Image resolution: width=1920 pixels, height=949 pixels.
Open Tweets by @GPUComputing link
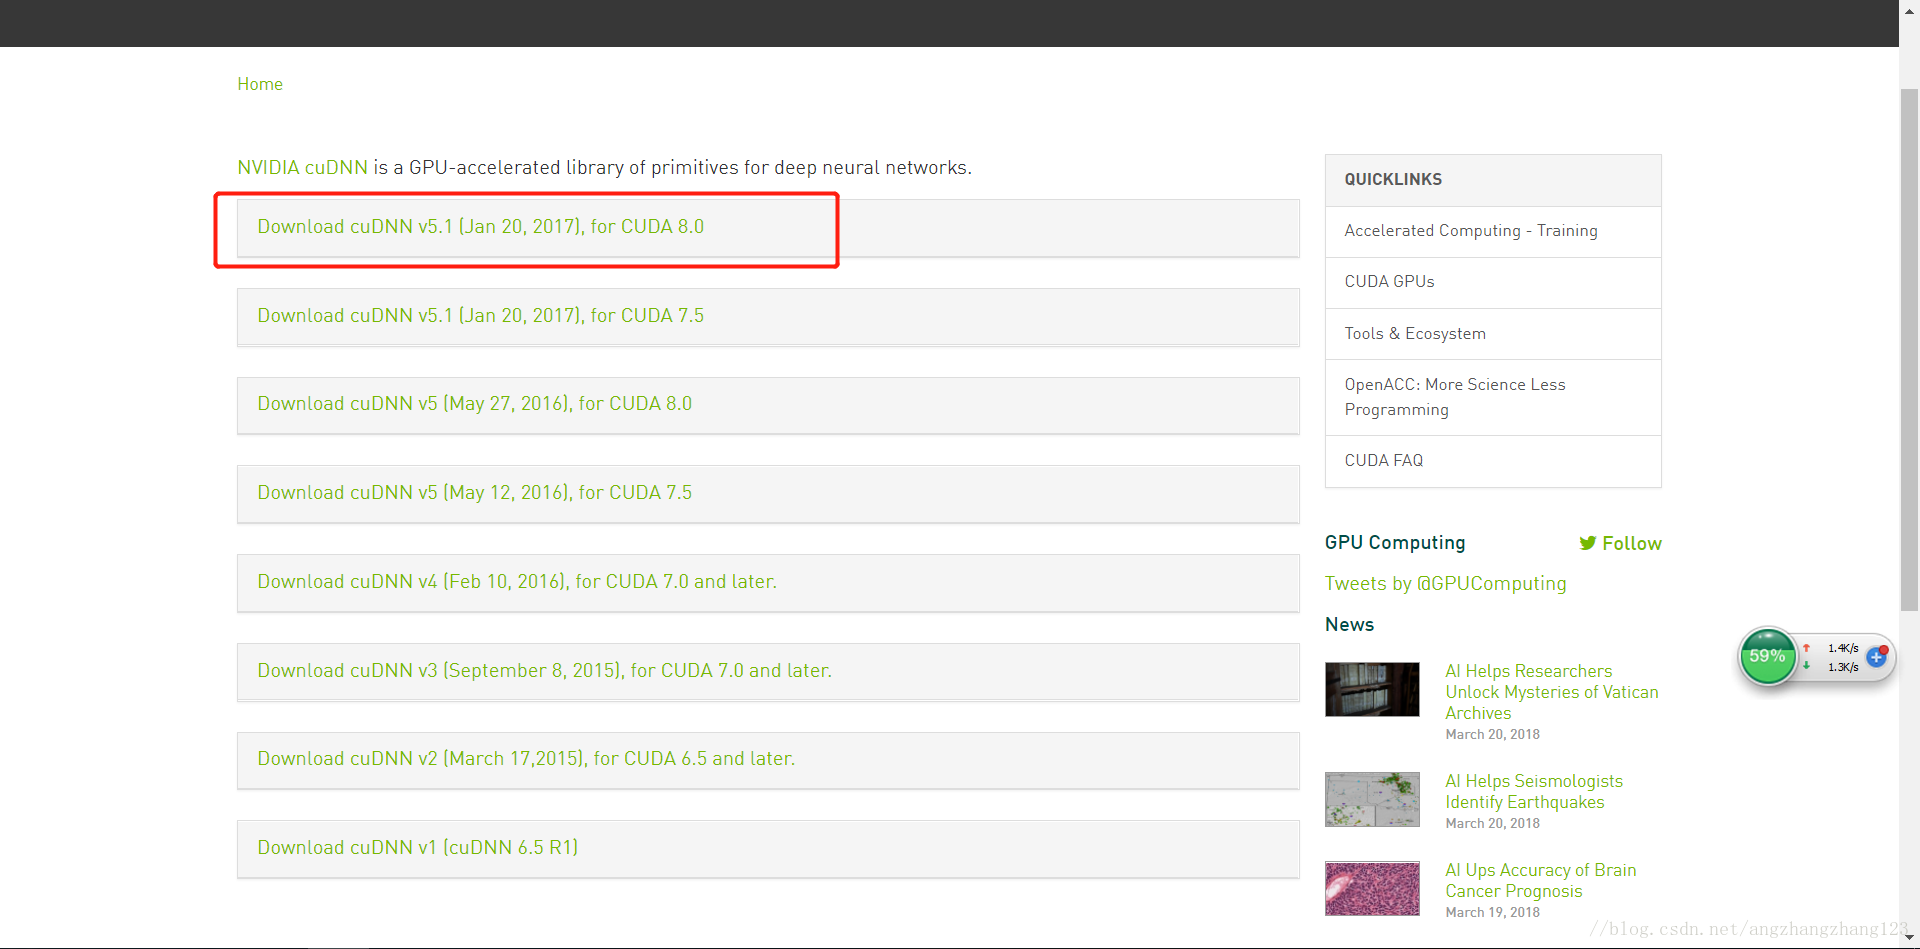coord(1445,583)
